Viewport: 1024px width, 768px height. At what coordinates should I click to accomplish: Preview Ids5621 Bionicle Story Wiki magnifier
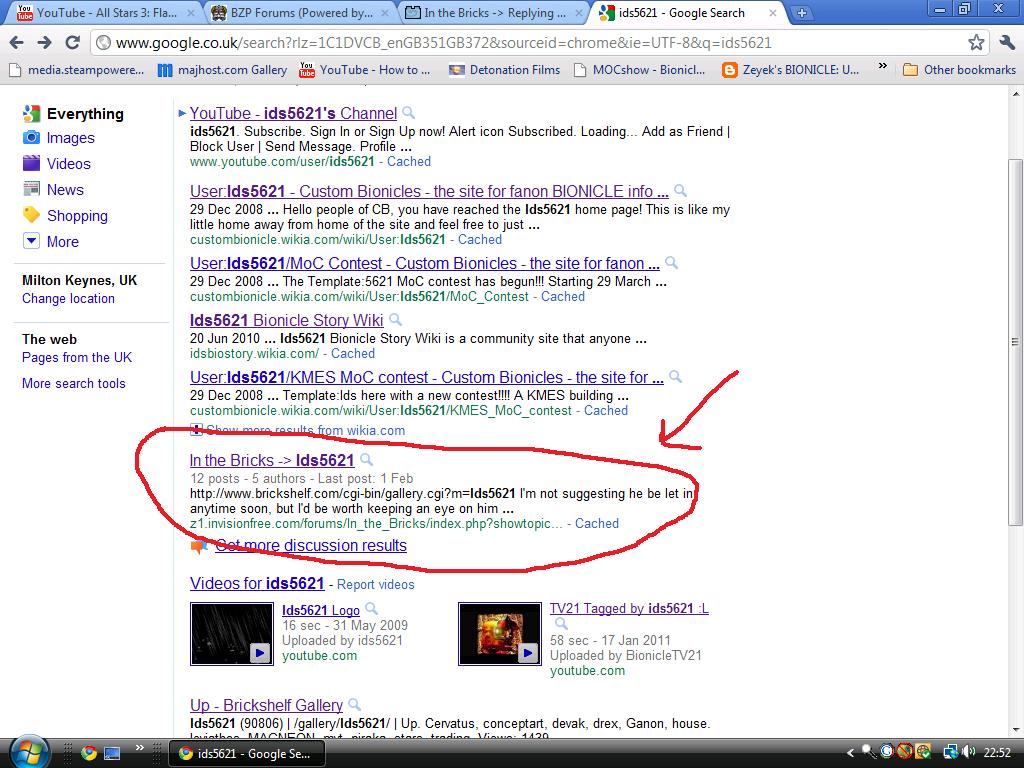(395, 319)
